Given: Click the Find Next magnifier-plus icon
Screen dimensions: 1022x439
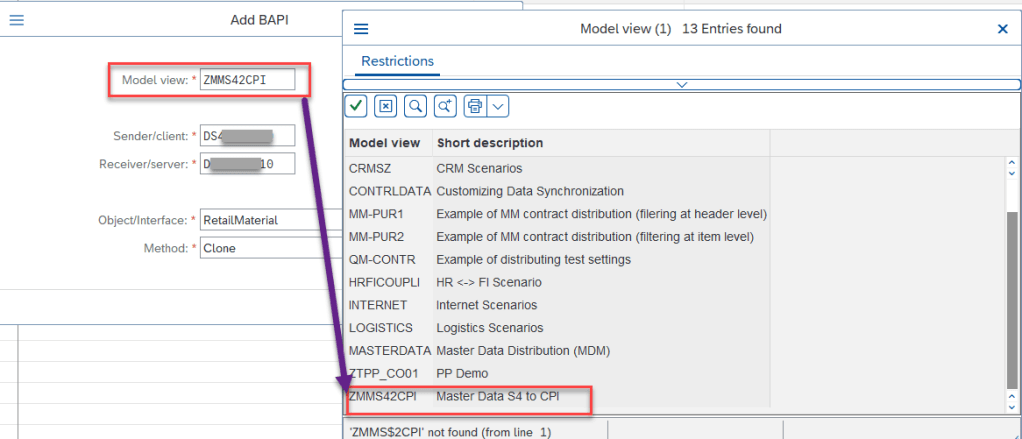Looking at the screenshot, I should click(446, 106).
